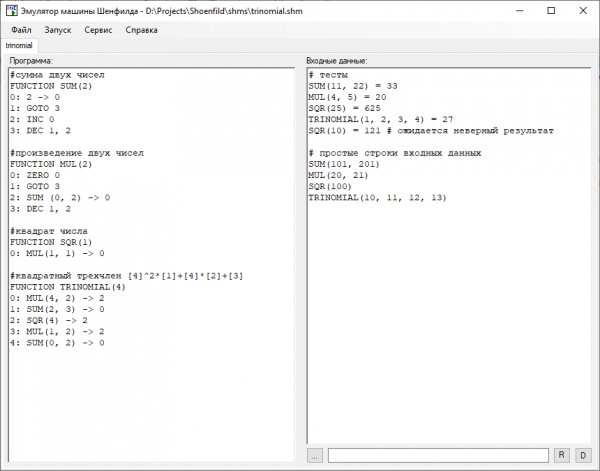Image resolution: width=600 pixels, height=471 pixels.
Task: Click the line '0: 2 -> 0'
Action: click(x=35, y=97)
